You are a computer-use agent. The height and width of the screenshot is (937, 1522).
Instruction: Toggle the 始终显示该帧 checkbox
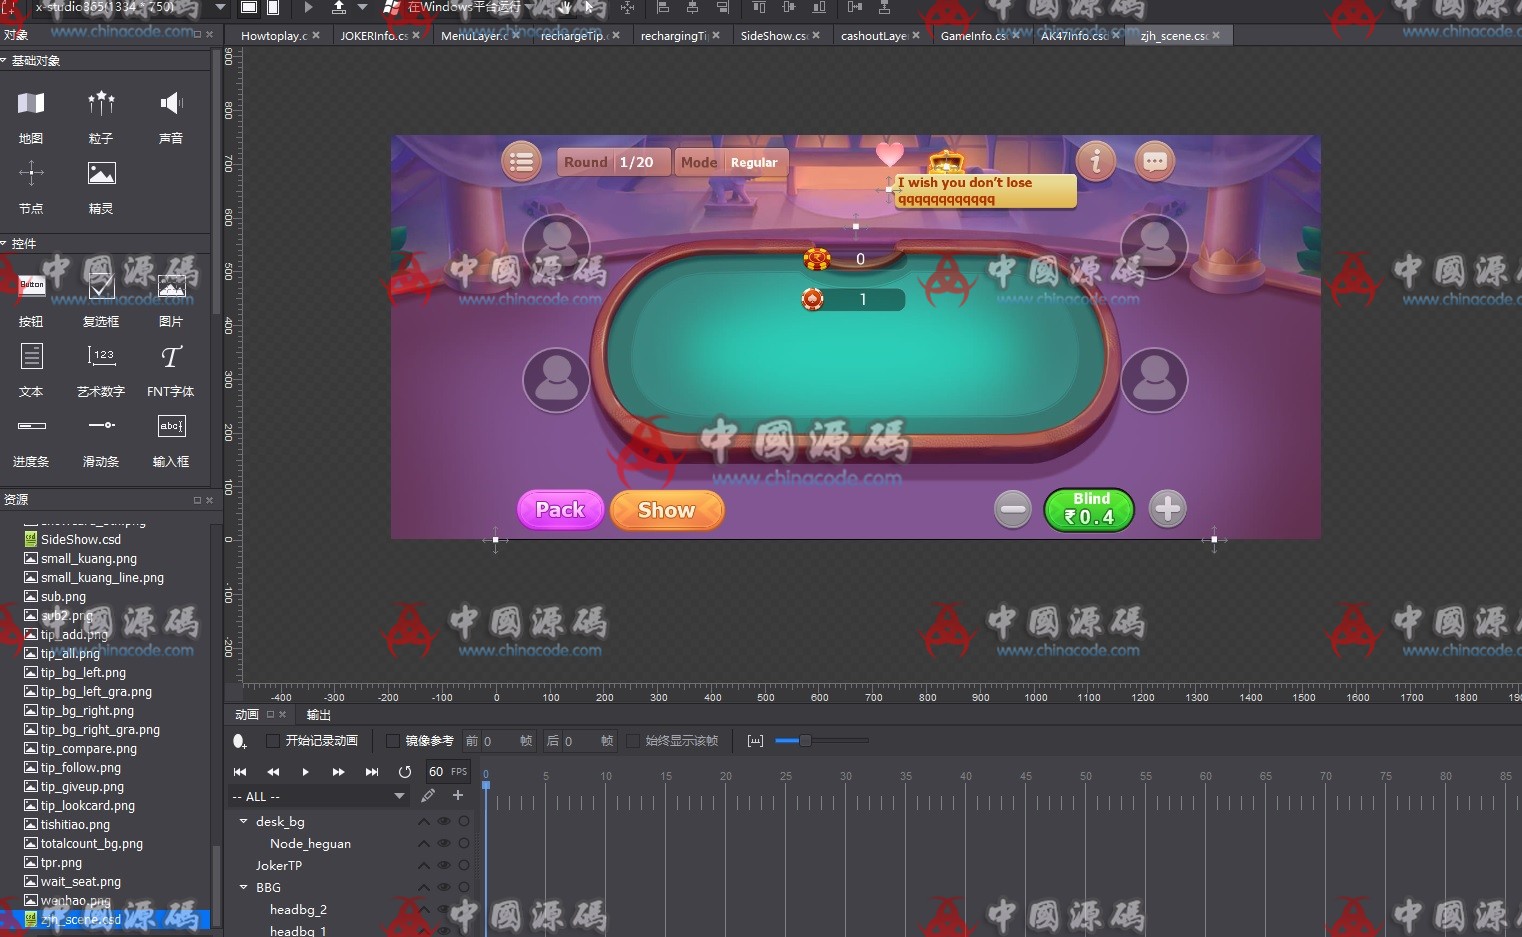pos(632,741)
